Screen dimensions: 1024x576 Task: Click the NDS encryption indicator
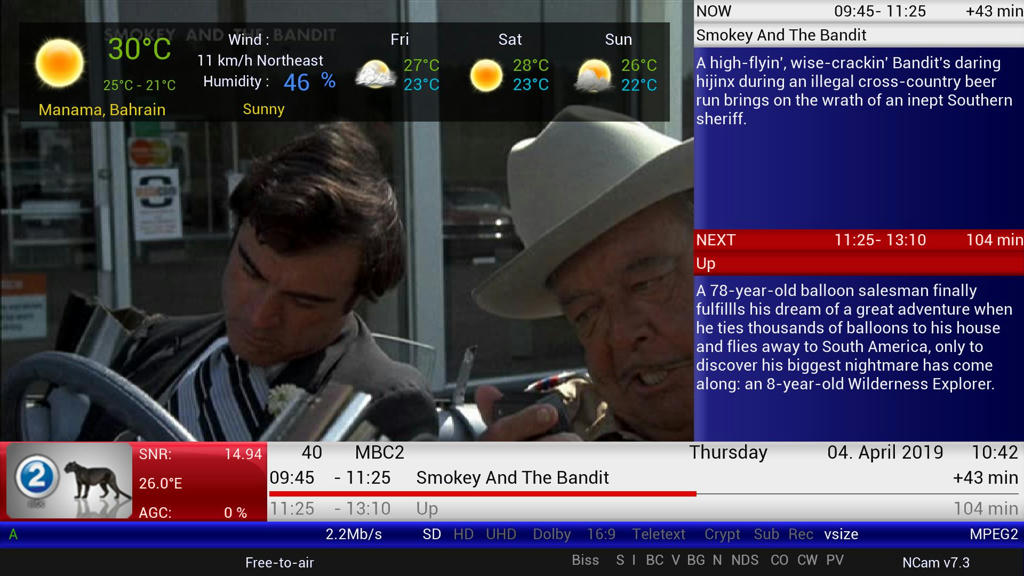coord(744,560)
